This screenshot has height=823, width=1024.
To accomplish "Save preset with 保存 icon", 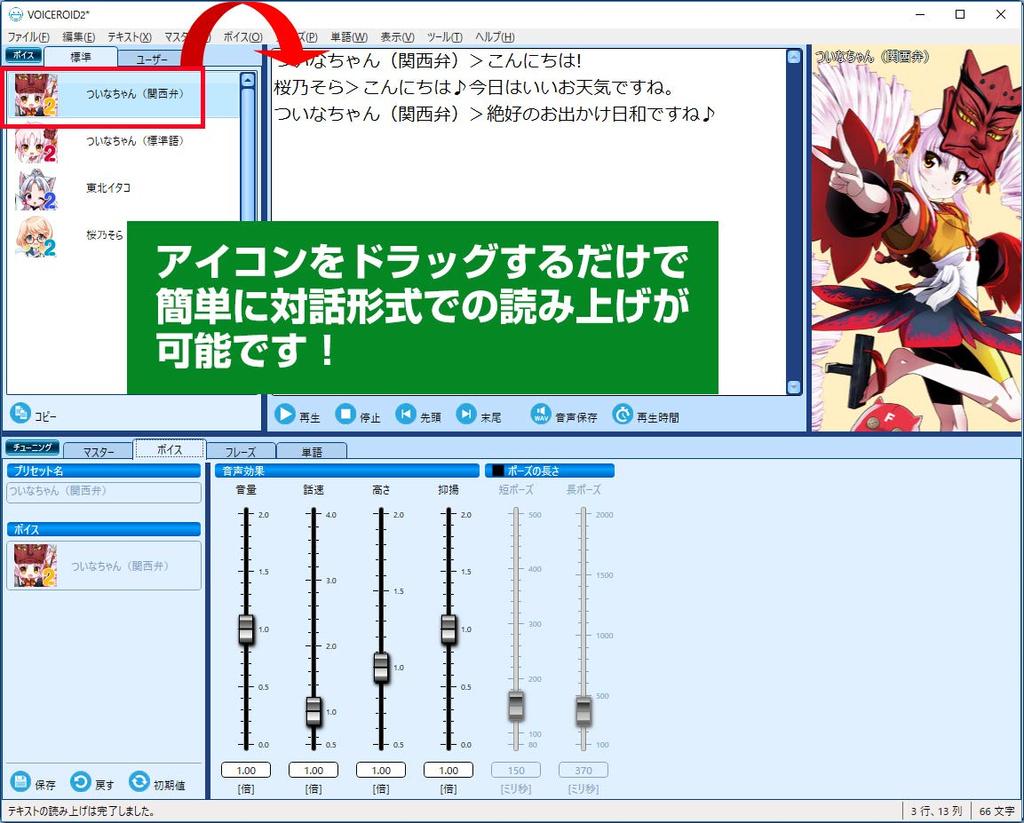I will click(x=20, y=782).
